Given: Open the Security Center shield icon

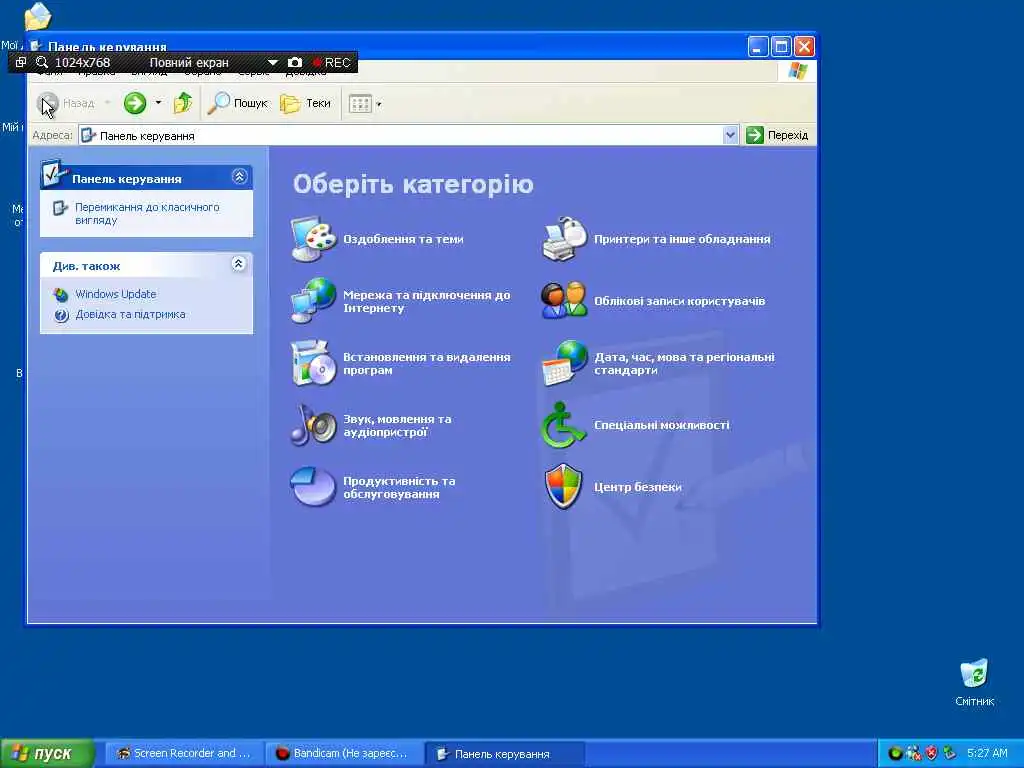Looking at the screenshot, I should pyautogui.click(x=563, y=487).
